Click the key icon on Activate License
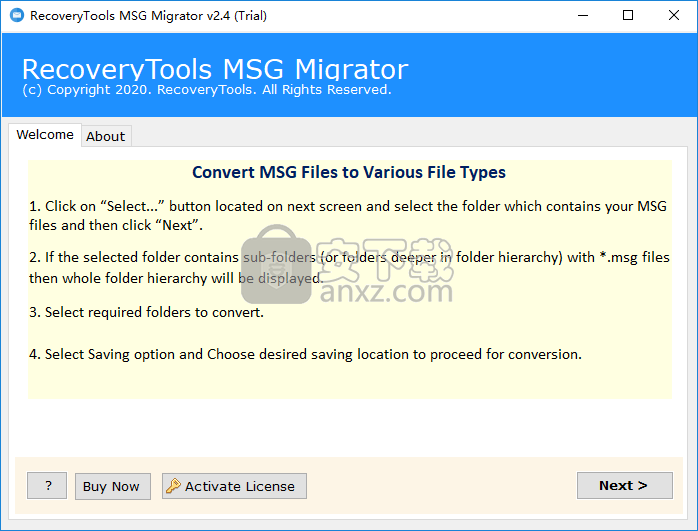 173,486
